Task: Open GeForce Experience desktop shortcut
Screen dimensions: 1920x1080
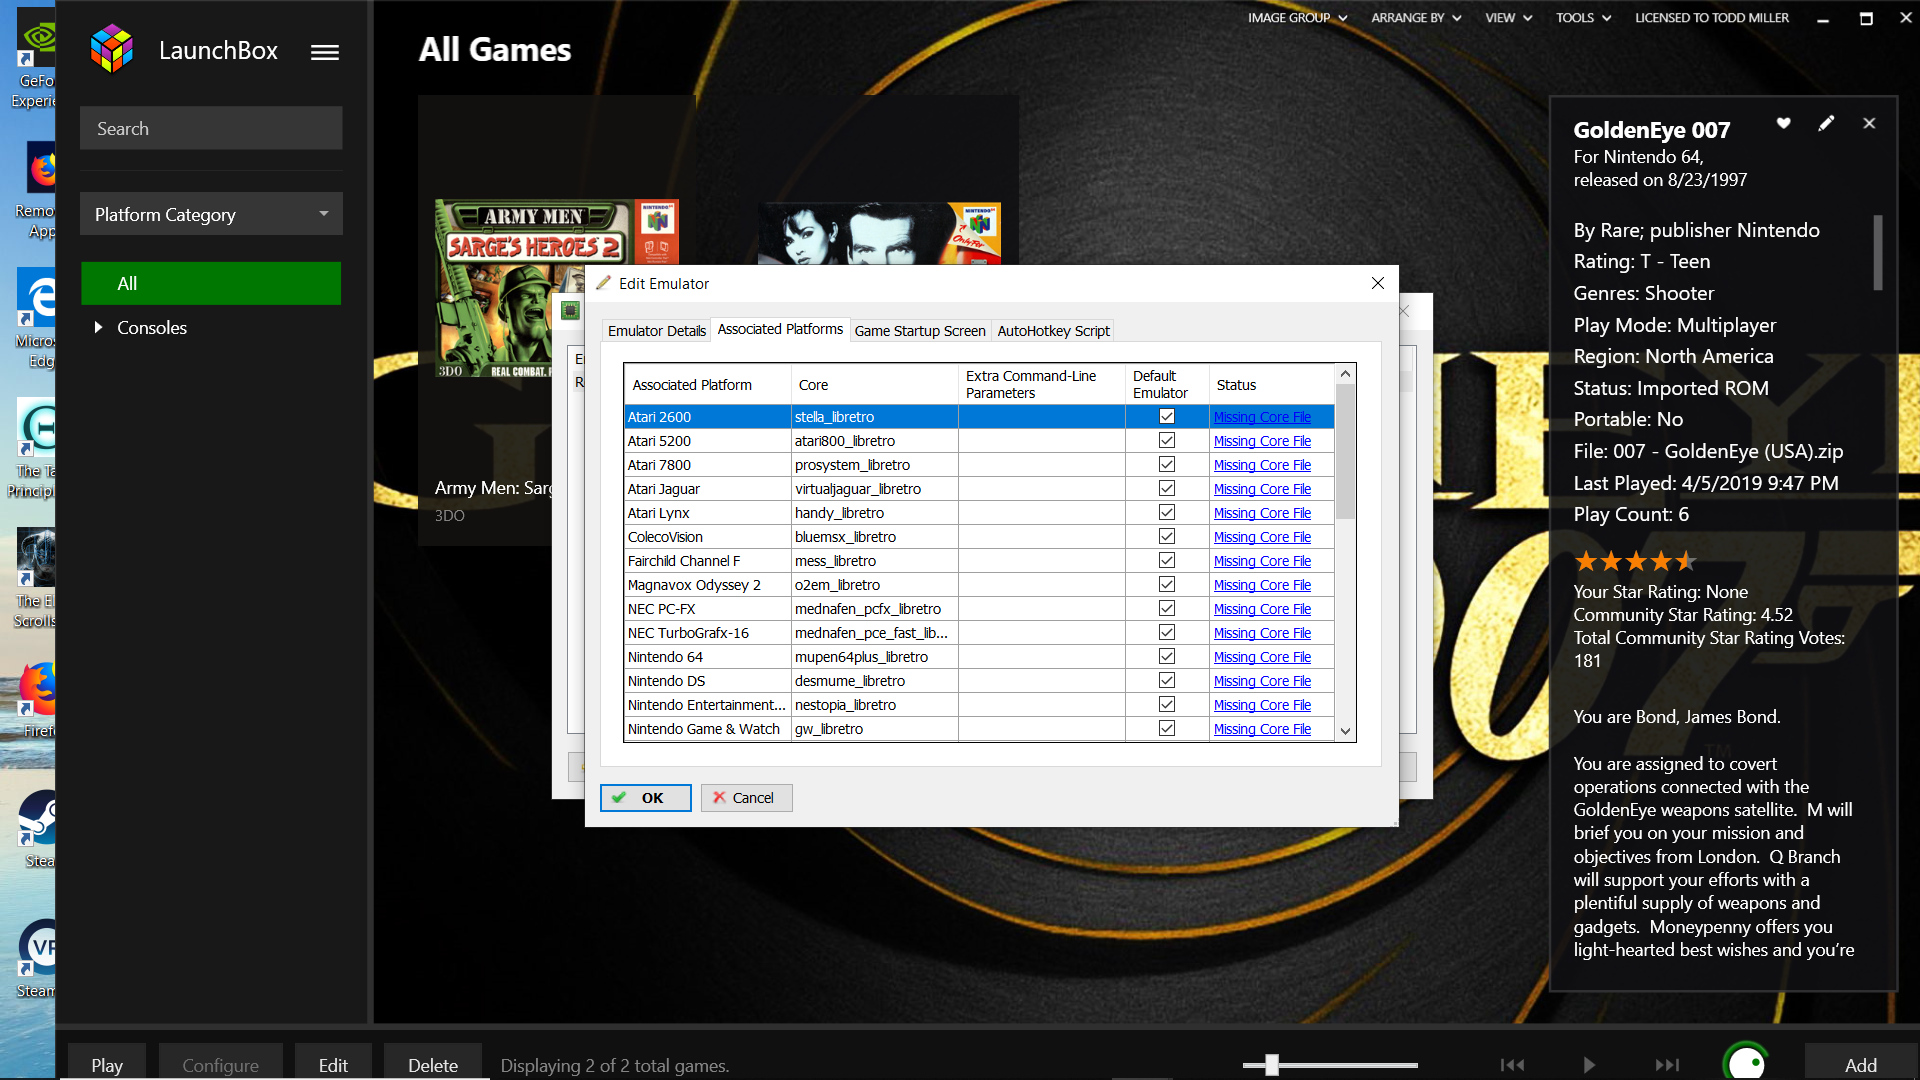Action: click(36, 58)
